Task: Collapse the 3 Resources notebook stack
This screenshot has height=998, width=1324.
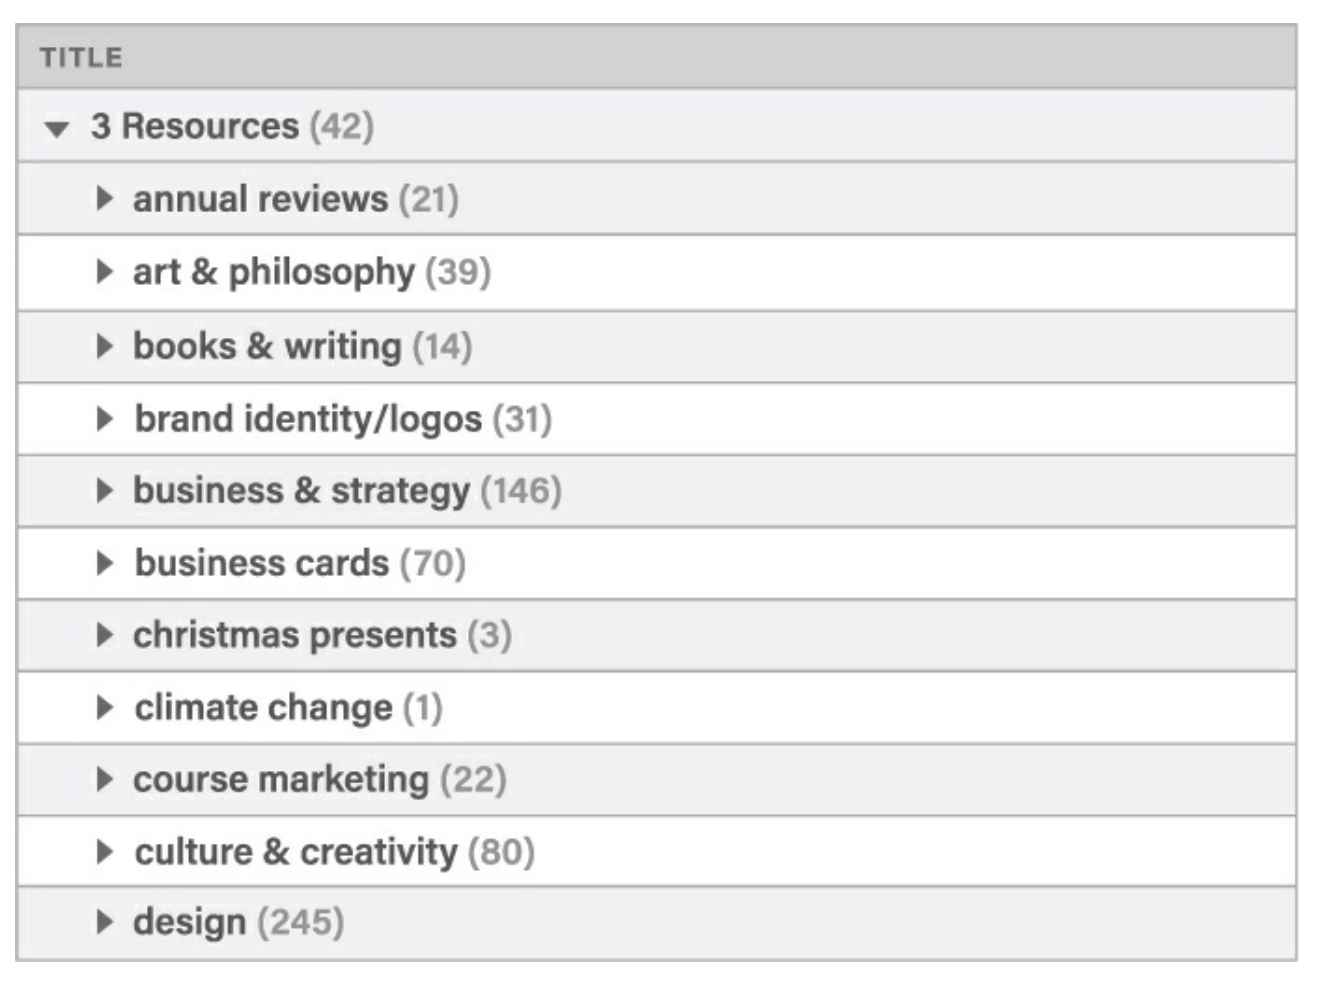Action: click(57, 129)
